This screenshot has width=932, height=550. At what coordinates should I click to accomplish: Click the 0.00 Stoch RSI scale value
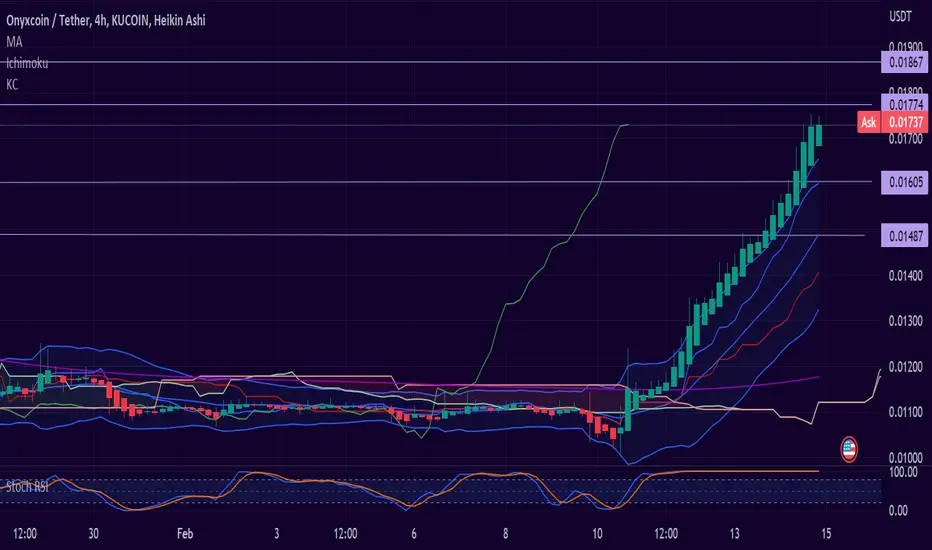coord(898,510)
